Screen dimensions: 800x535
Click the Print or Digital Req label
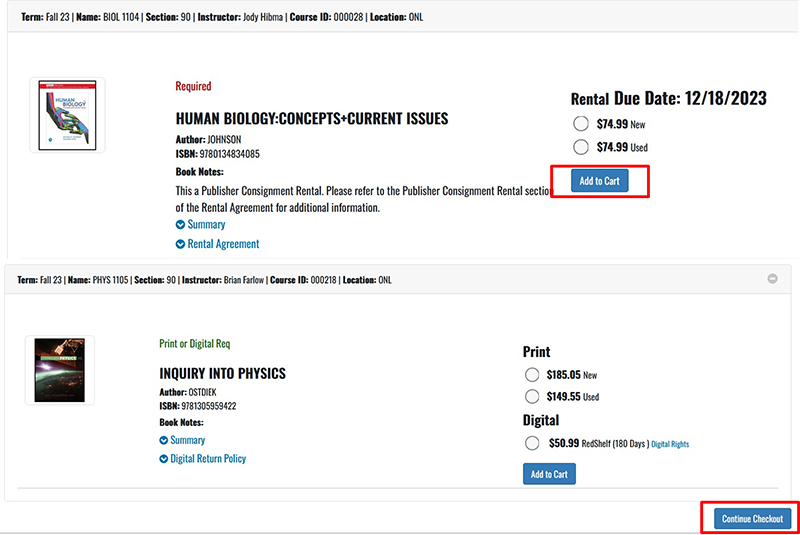[194, 344]
